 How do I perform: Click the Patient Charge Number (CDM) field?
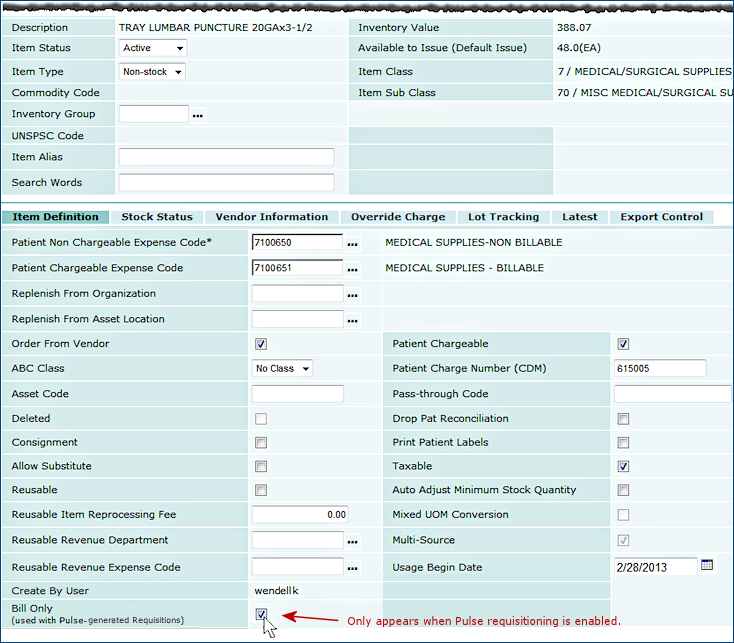pyautogui.click(x=660, y=369)
